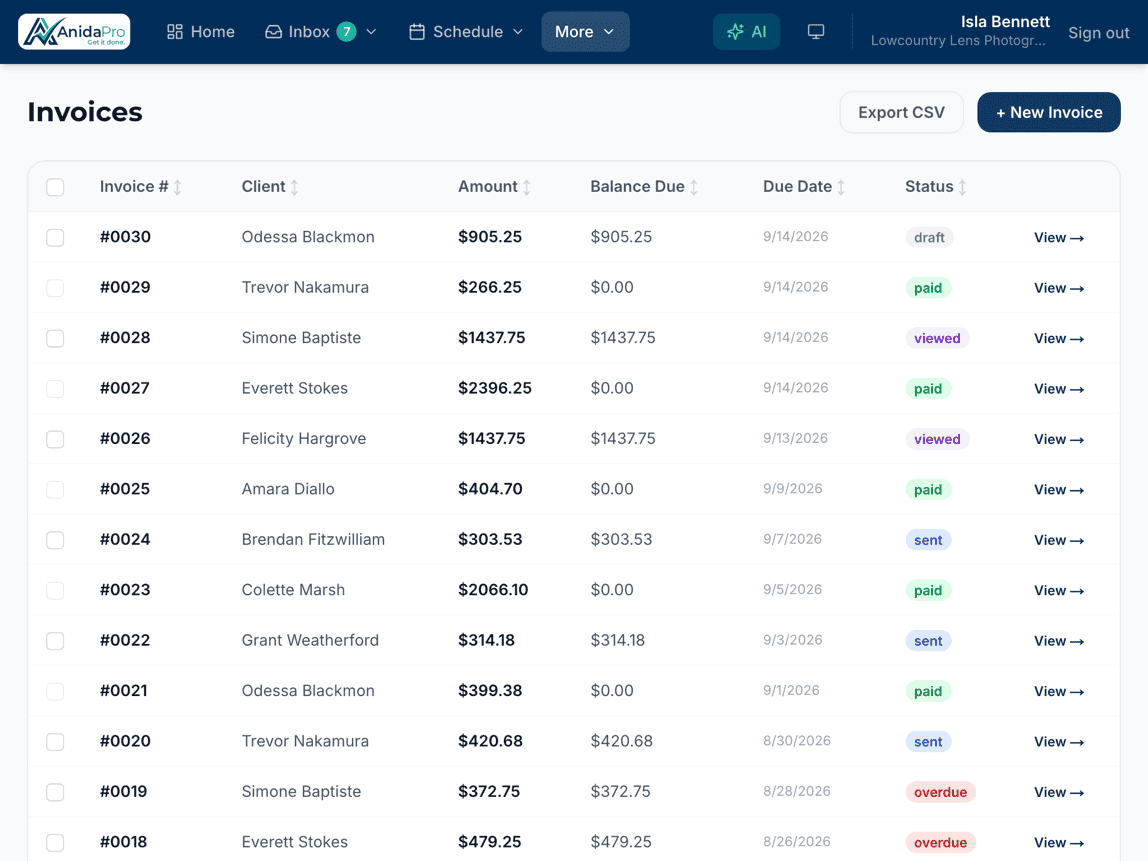Image resolution: width=1148 pixels, height=861 pixels.
Task: Click invoice number #0023
Action: [x=125, y=590]
